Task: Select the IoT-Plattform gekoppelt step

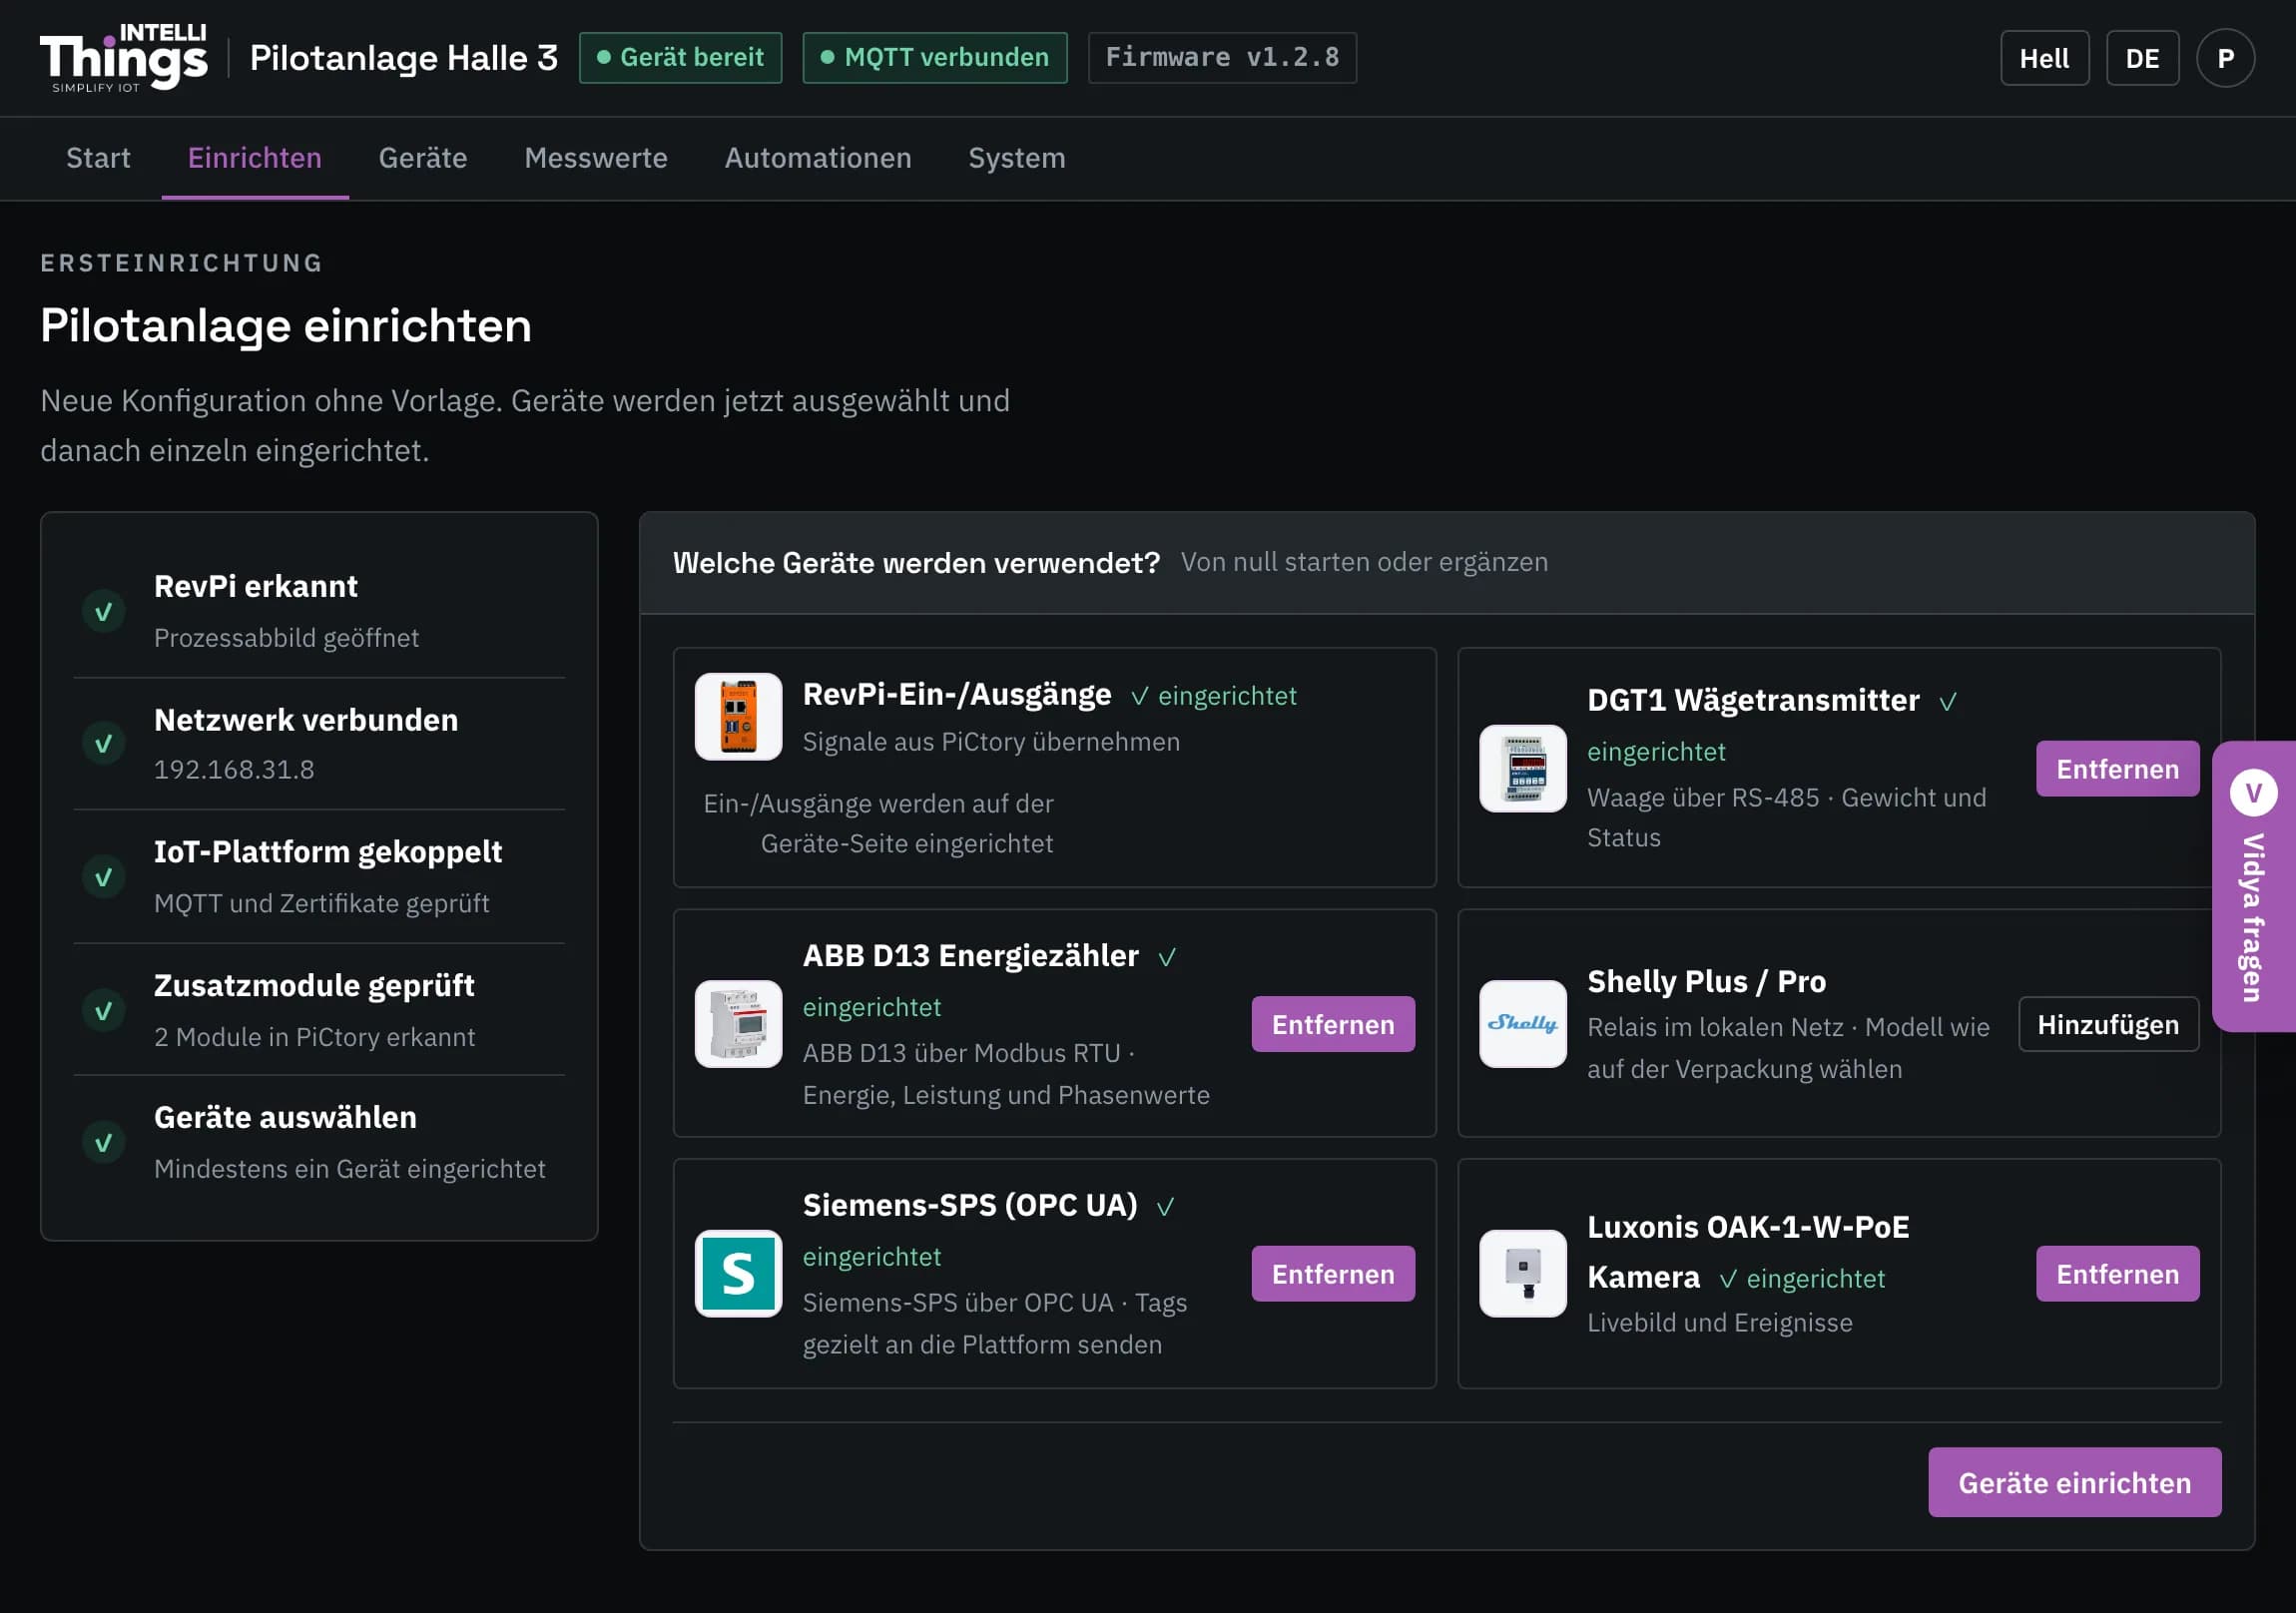Action: 319,877
